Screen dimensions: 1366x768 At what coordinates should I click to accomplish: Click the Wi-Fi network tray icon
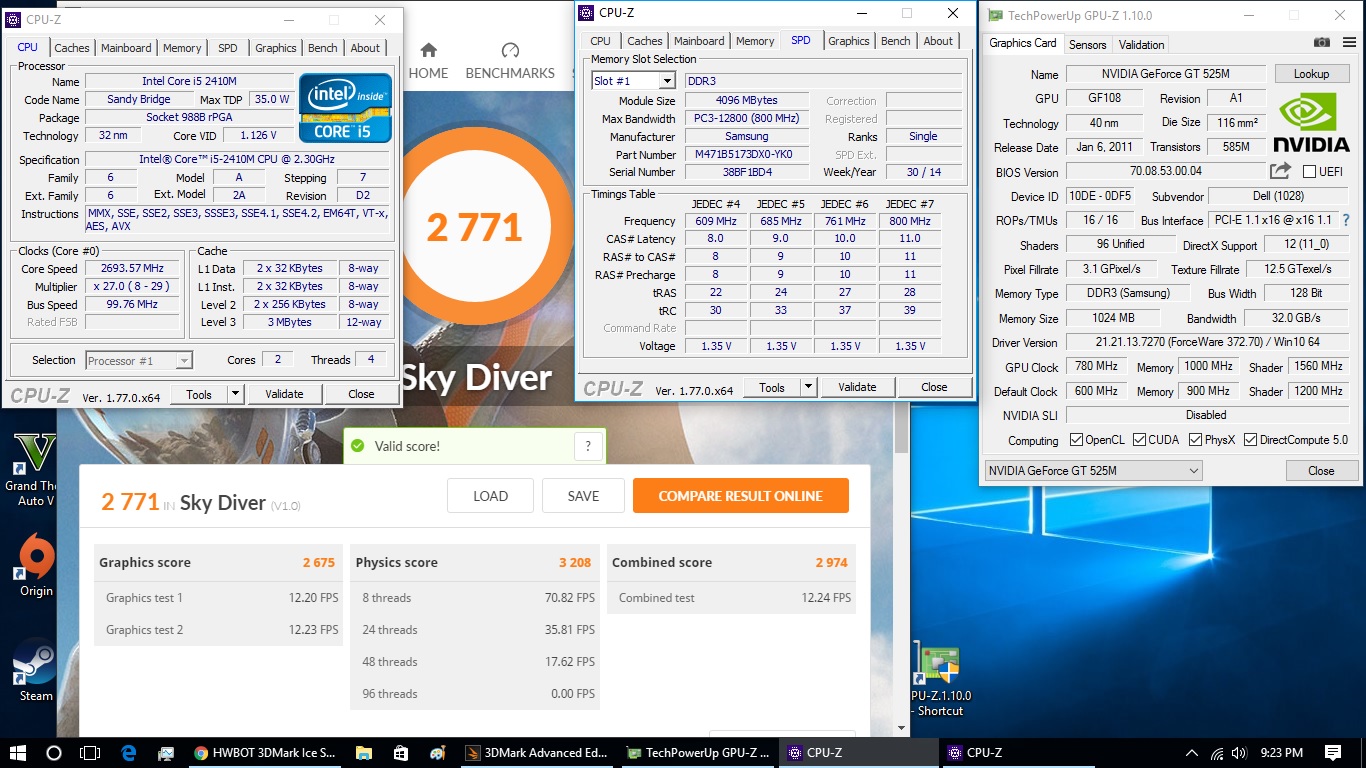[1215, 753]
